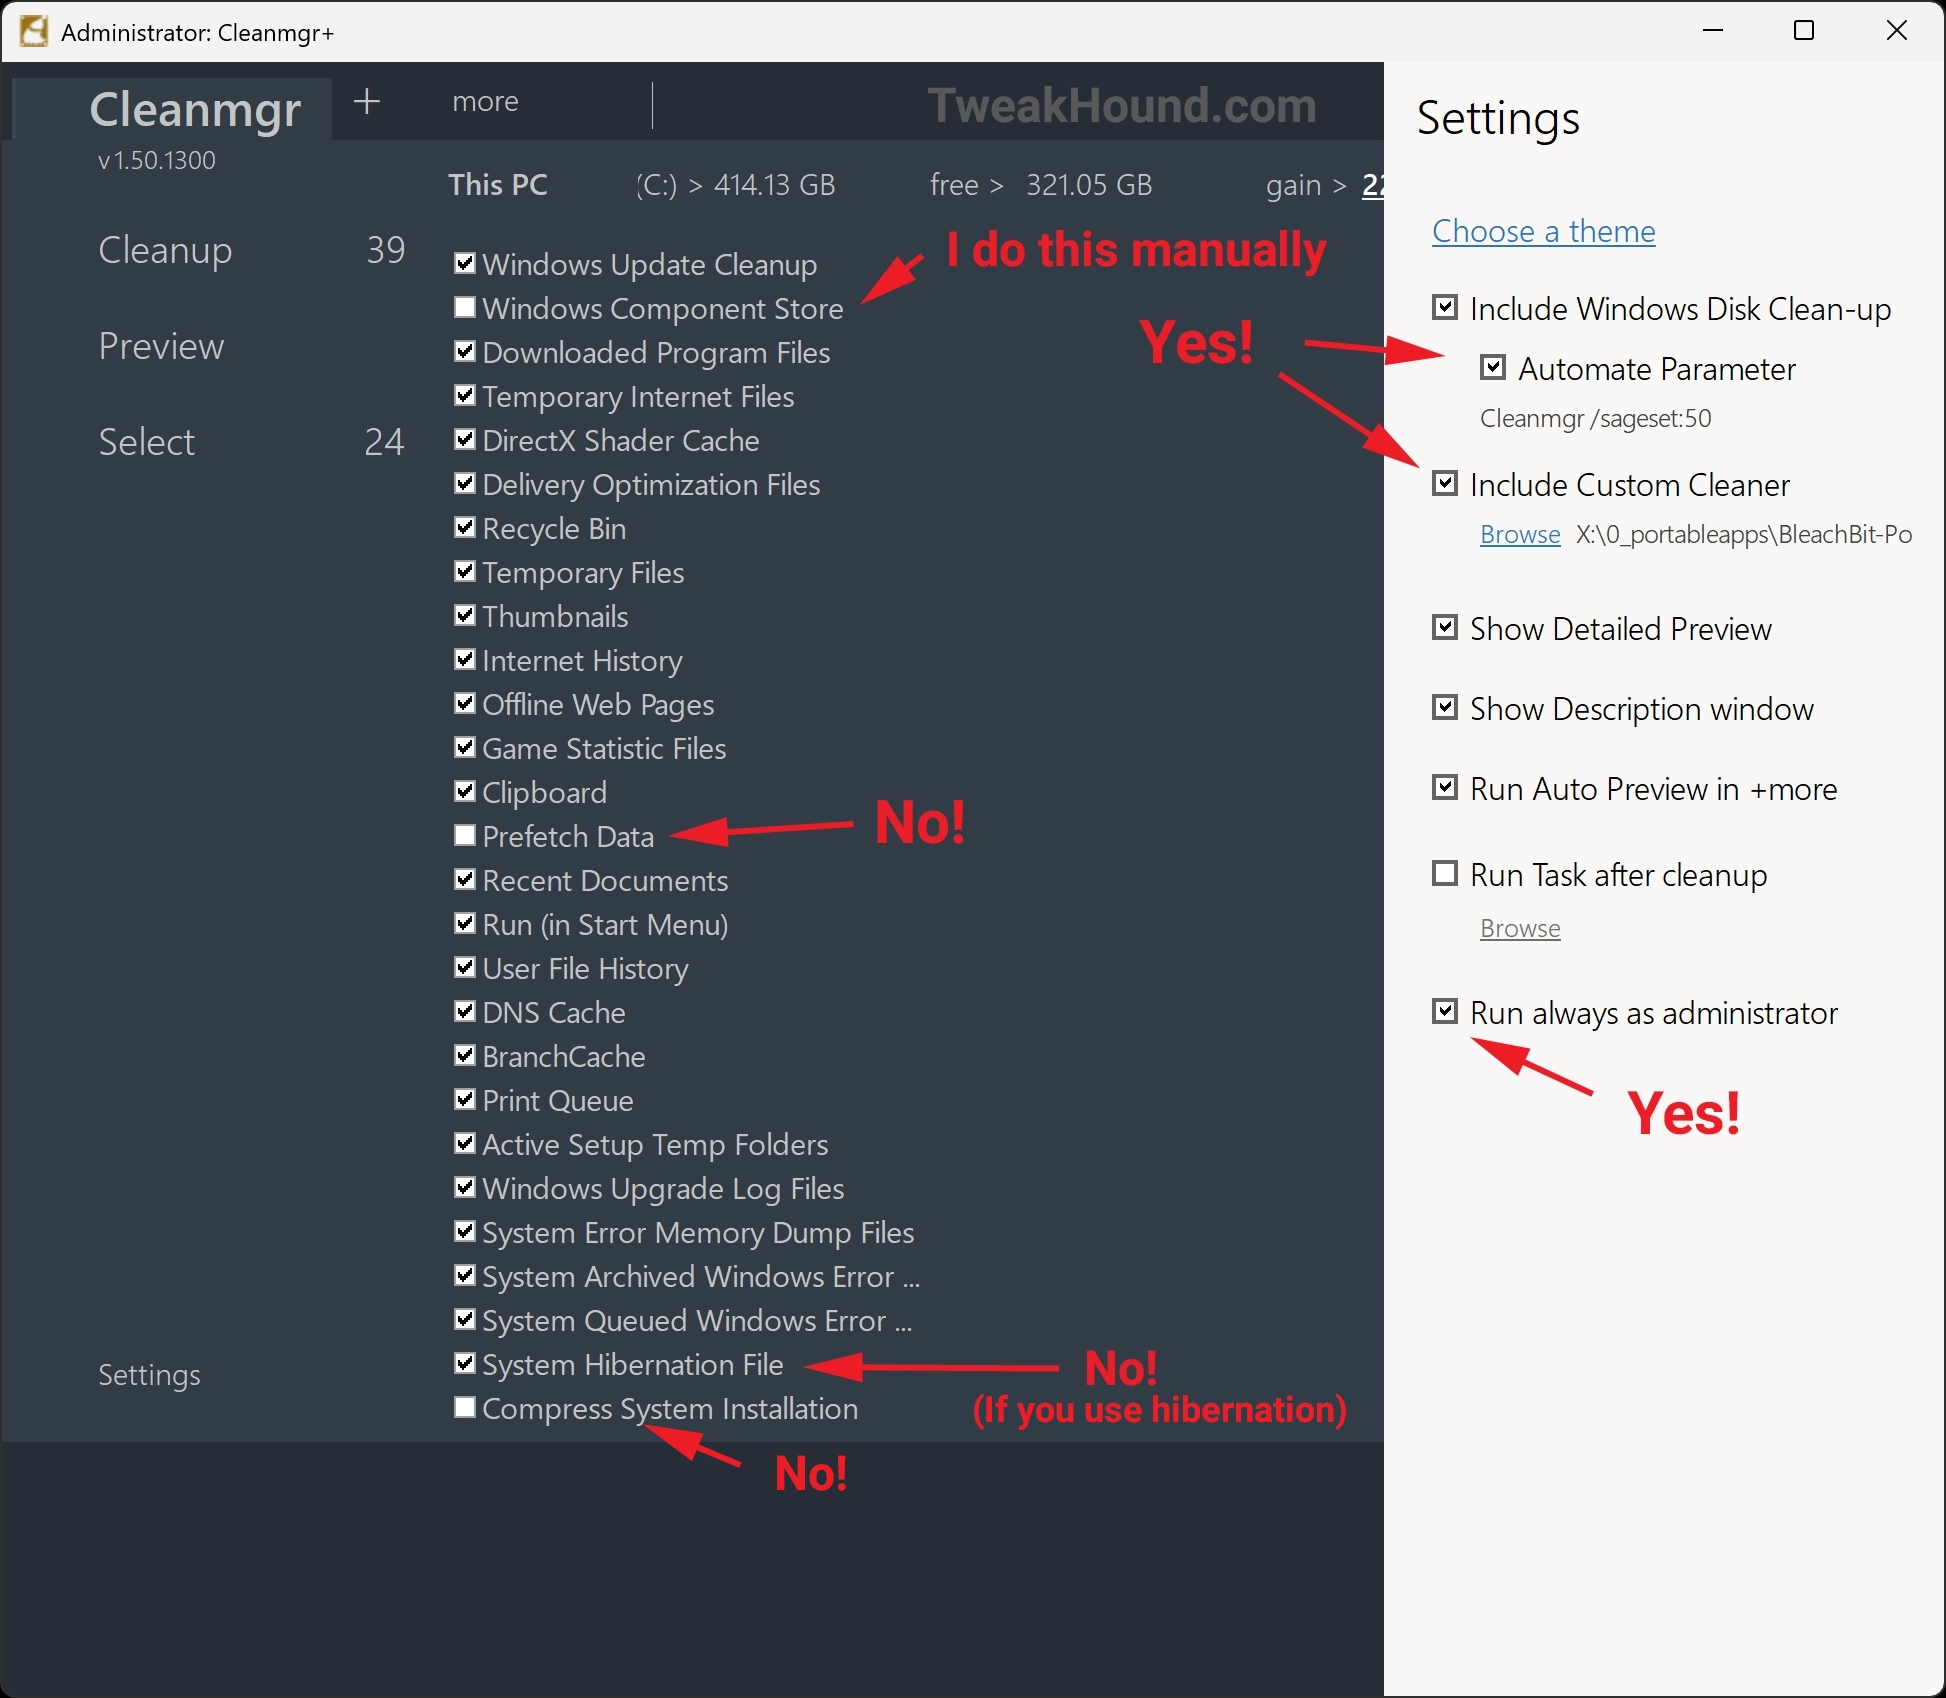The height and width of the screenshot is (1698, 1946).
Task: Open Settings from the sidebar bottom
Action: [x=149, y=1375]
